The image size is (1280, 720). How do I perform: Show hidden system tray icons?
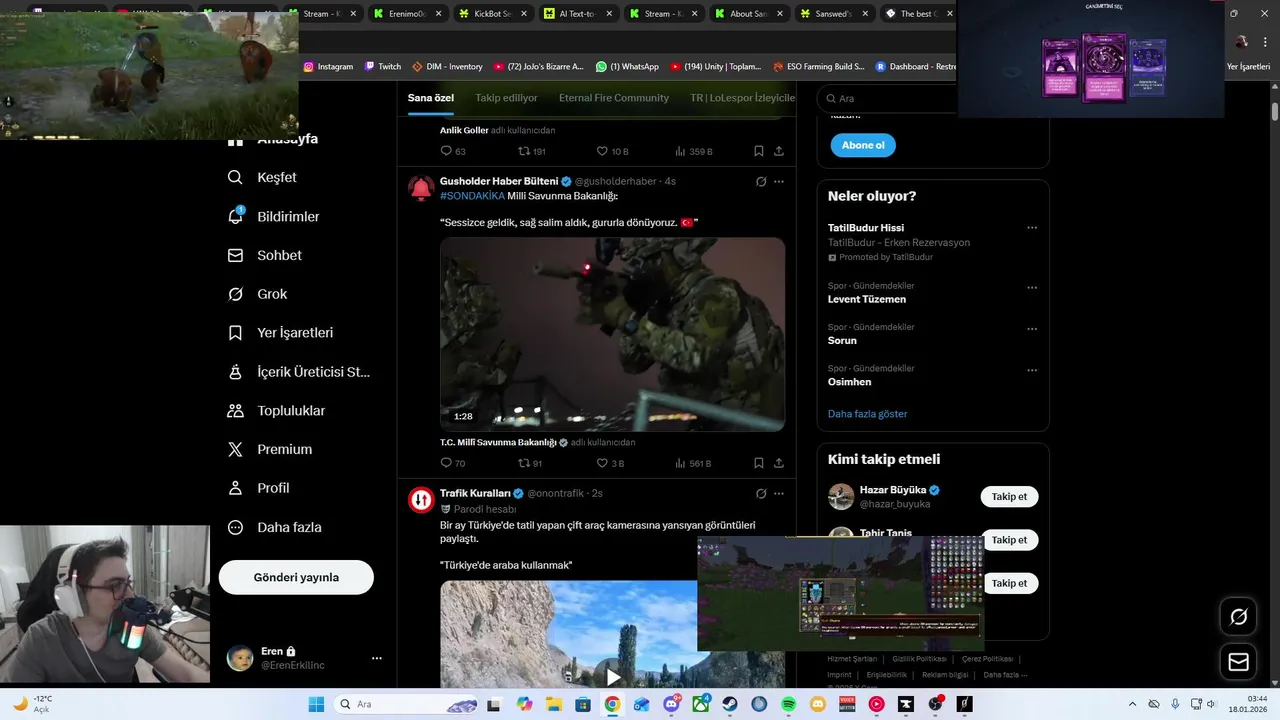coord(1134,704)
